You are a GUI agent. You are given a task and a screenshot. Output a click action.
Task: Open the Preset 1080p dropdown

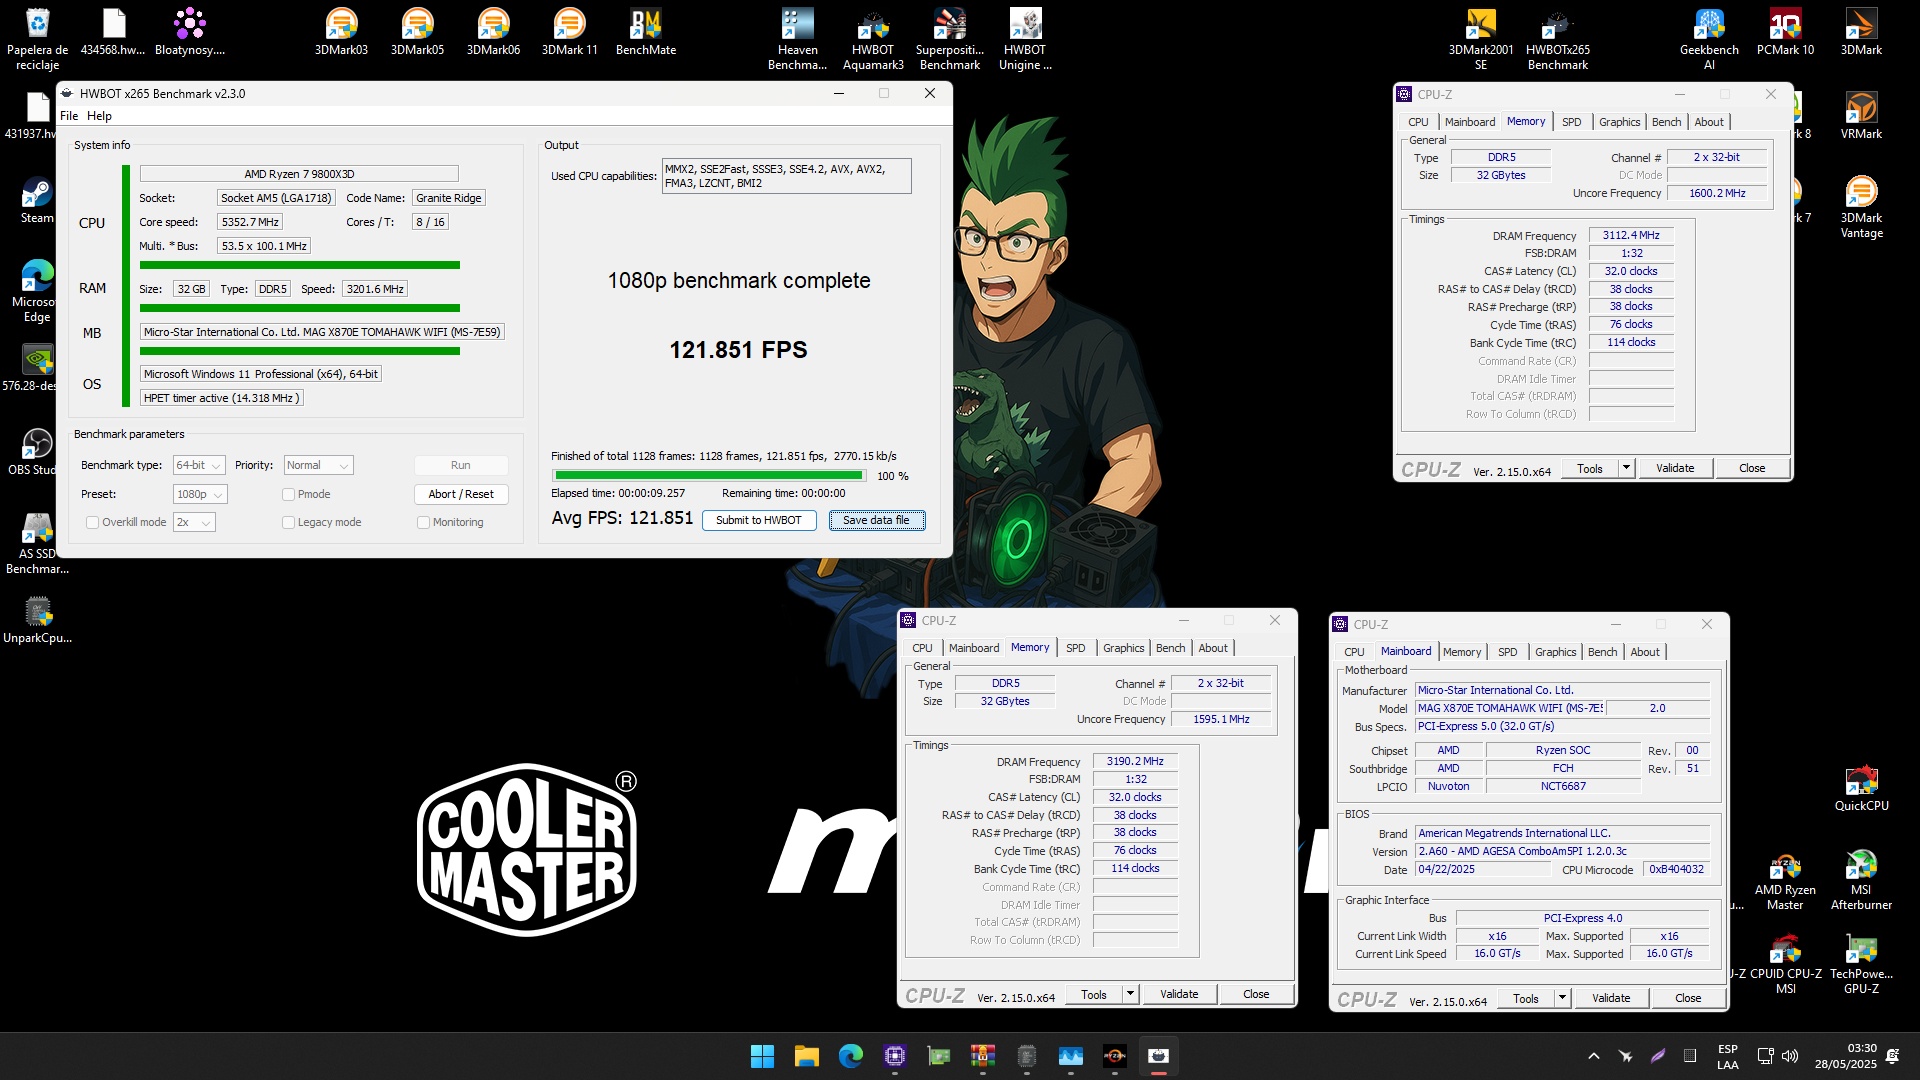[200, 494]
